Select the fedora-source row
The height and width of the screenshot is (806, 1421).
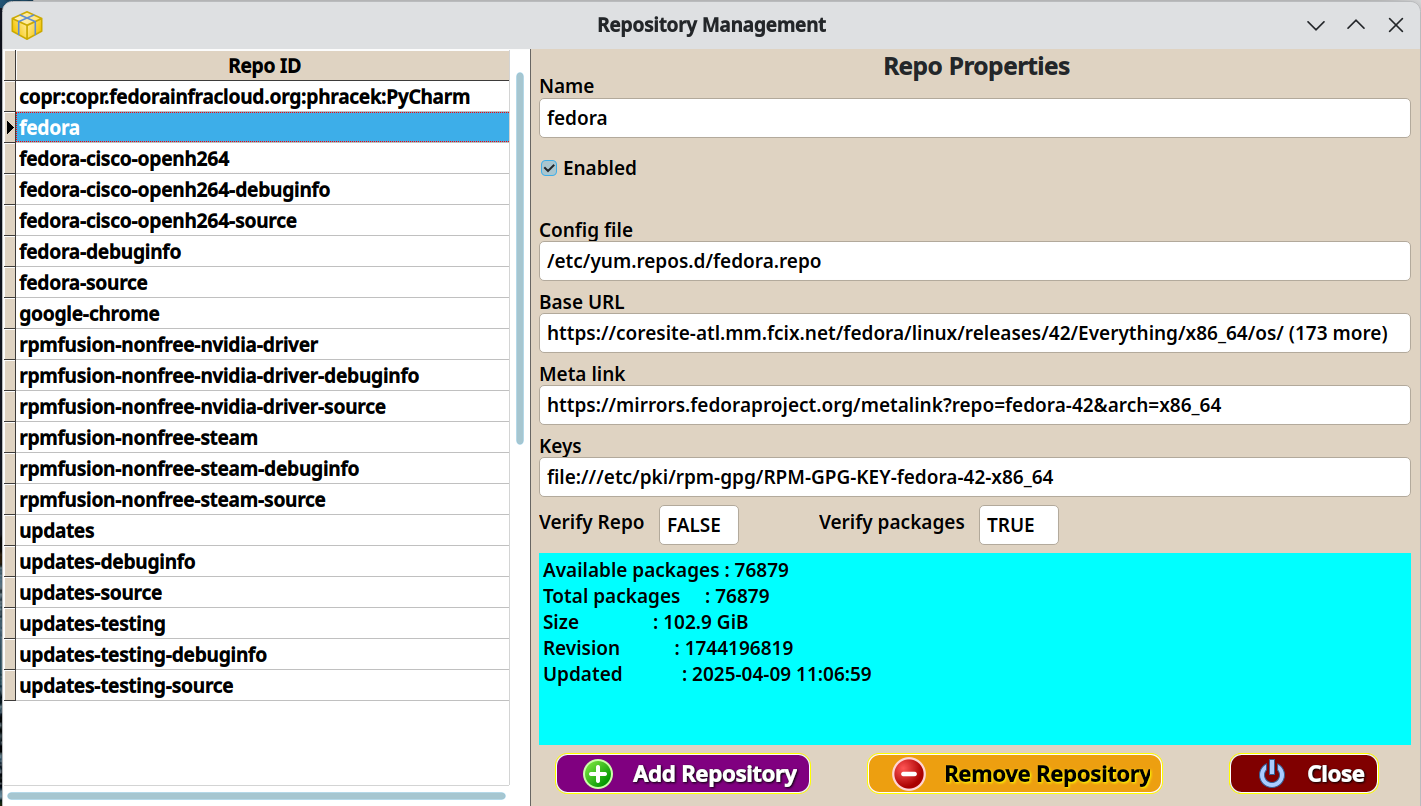(x=263, y=283)
